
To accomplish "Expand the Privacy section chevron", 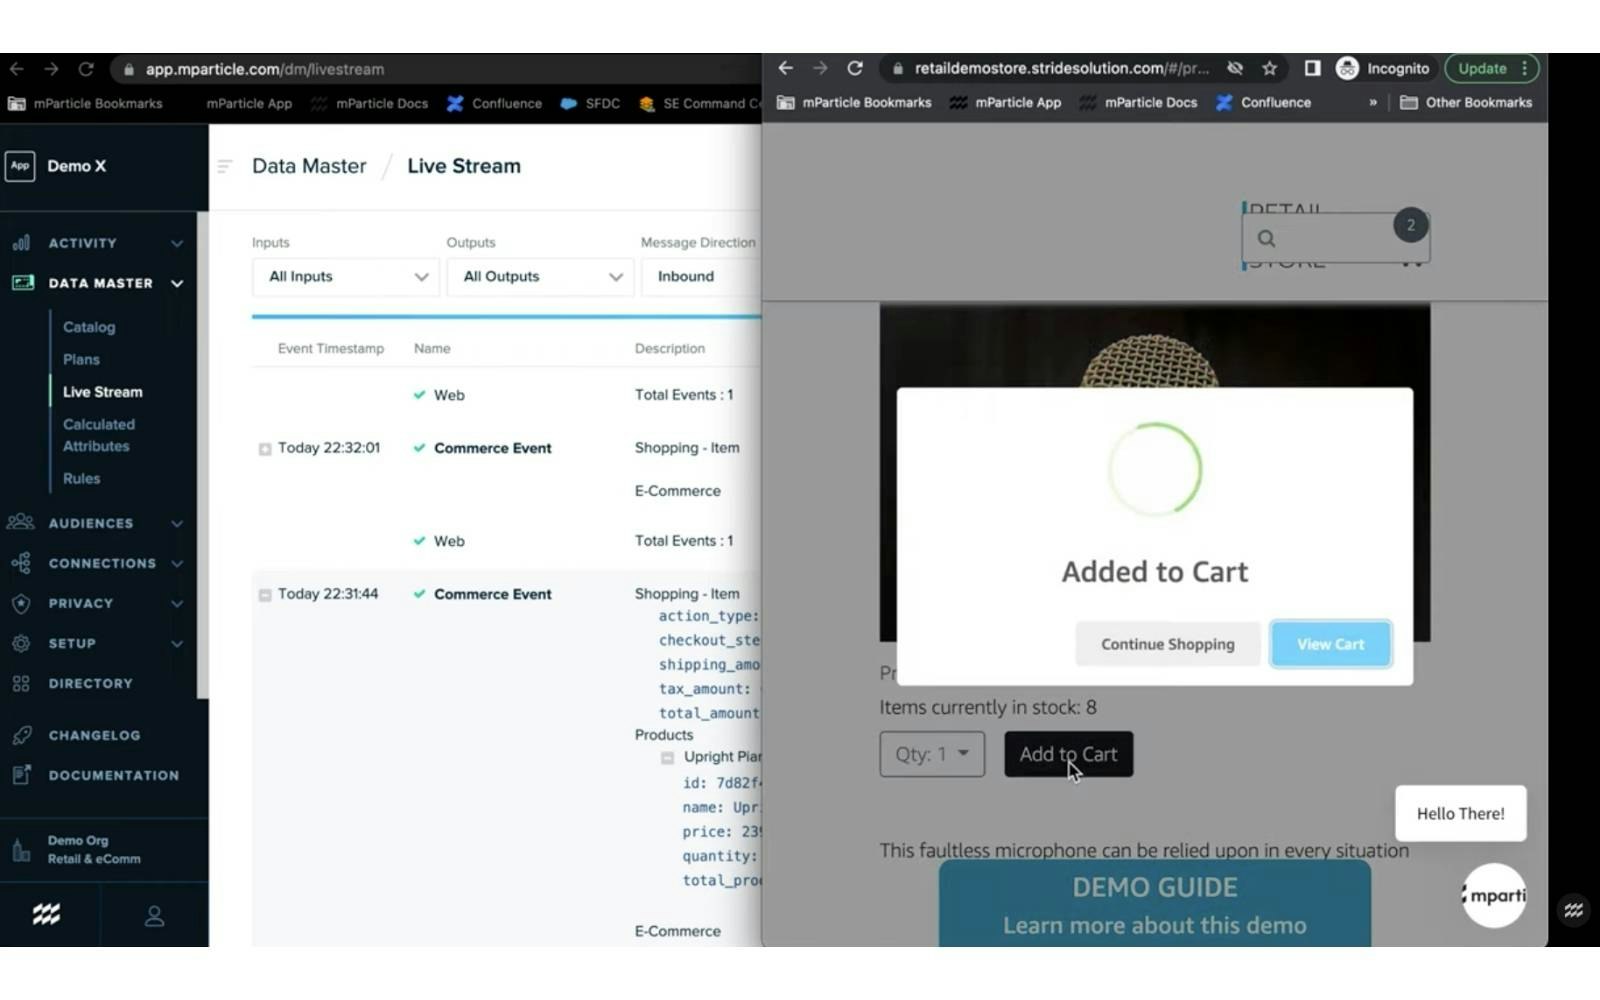I will point(177,603).
